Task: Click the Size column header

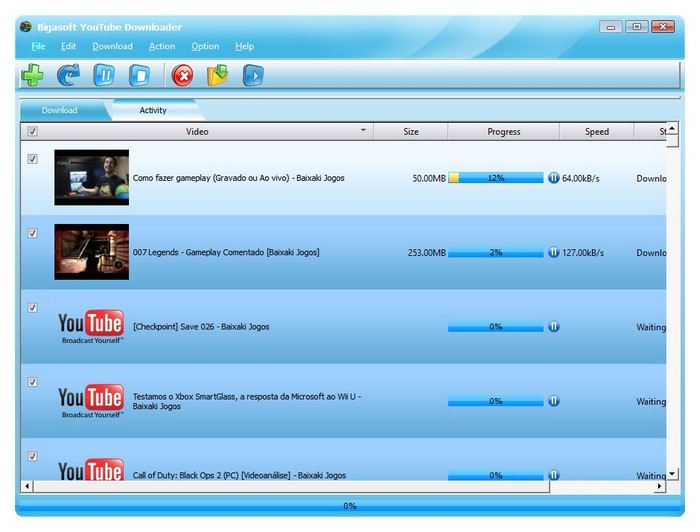Action: (411, 132)
